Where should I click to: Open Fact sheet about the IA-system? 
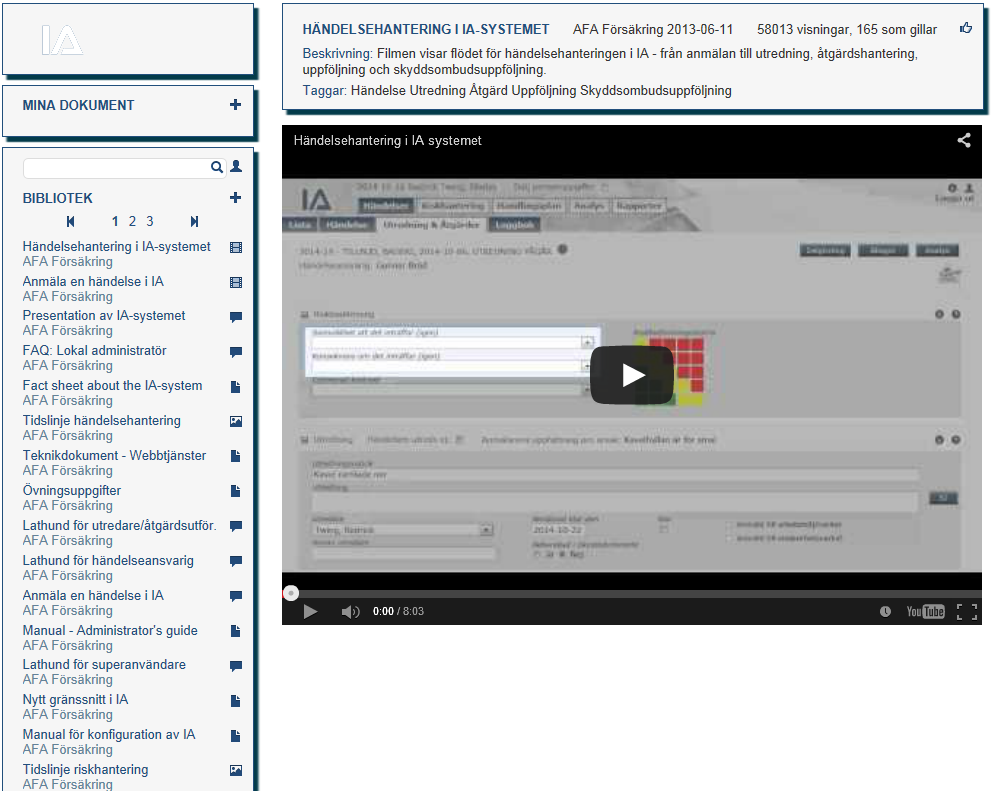(112, 386)
